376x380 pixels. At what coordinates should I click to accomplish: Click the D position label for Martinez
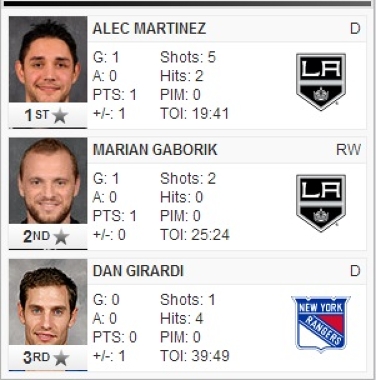355,29
